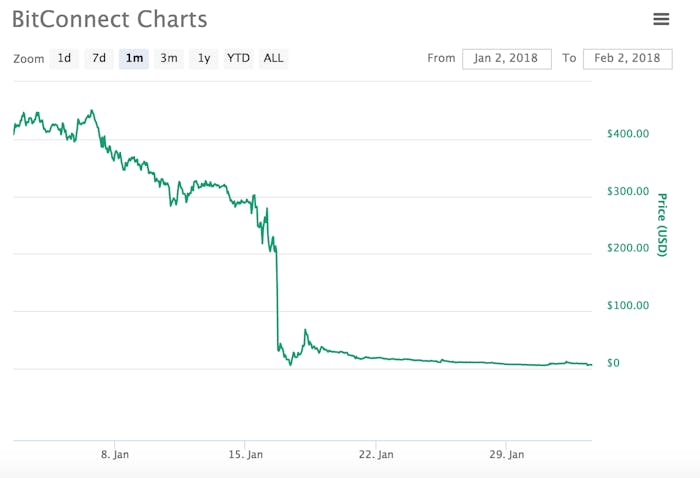Click the 15. Jan date marker
Viewport: 700px width, 478px height.
tap(246, 454)
